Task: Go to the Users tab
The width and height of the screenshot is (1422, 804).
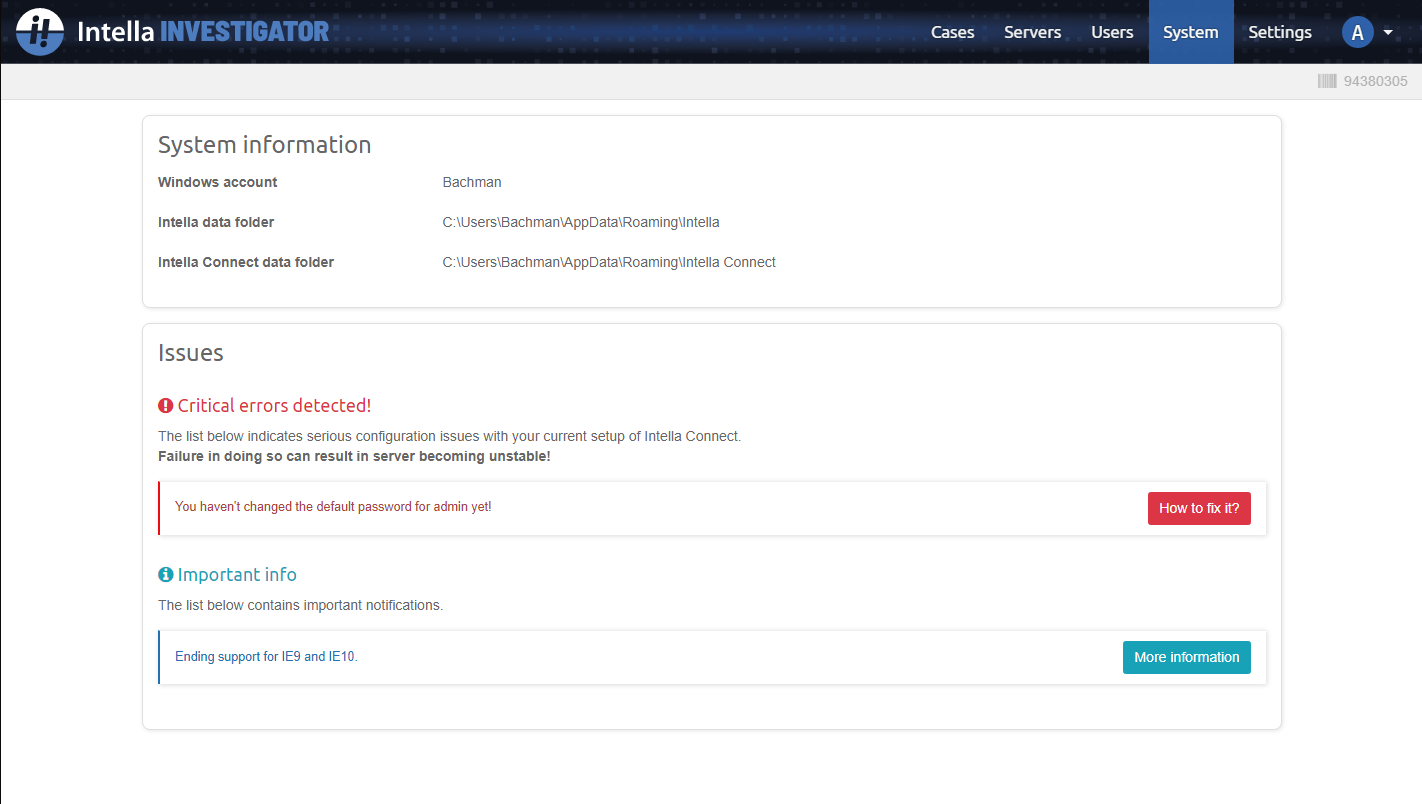Action: [1112, 32]
